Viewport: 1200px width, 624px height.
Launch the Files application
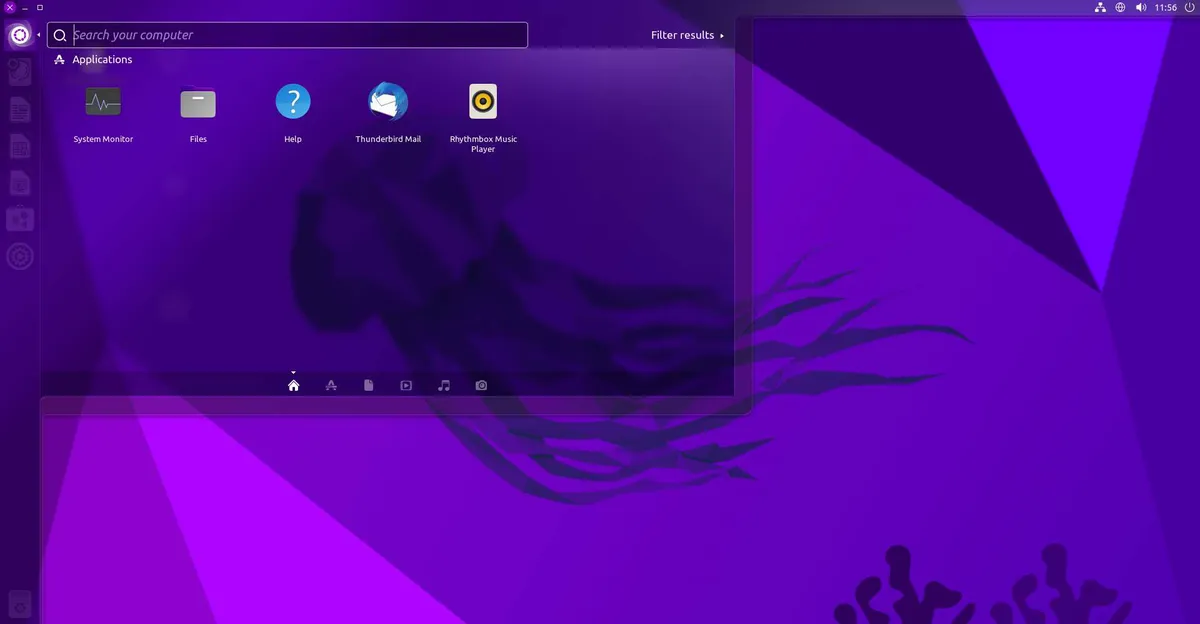pyautogui.click(x=198, y=102)
